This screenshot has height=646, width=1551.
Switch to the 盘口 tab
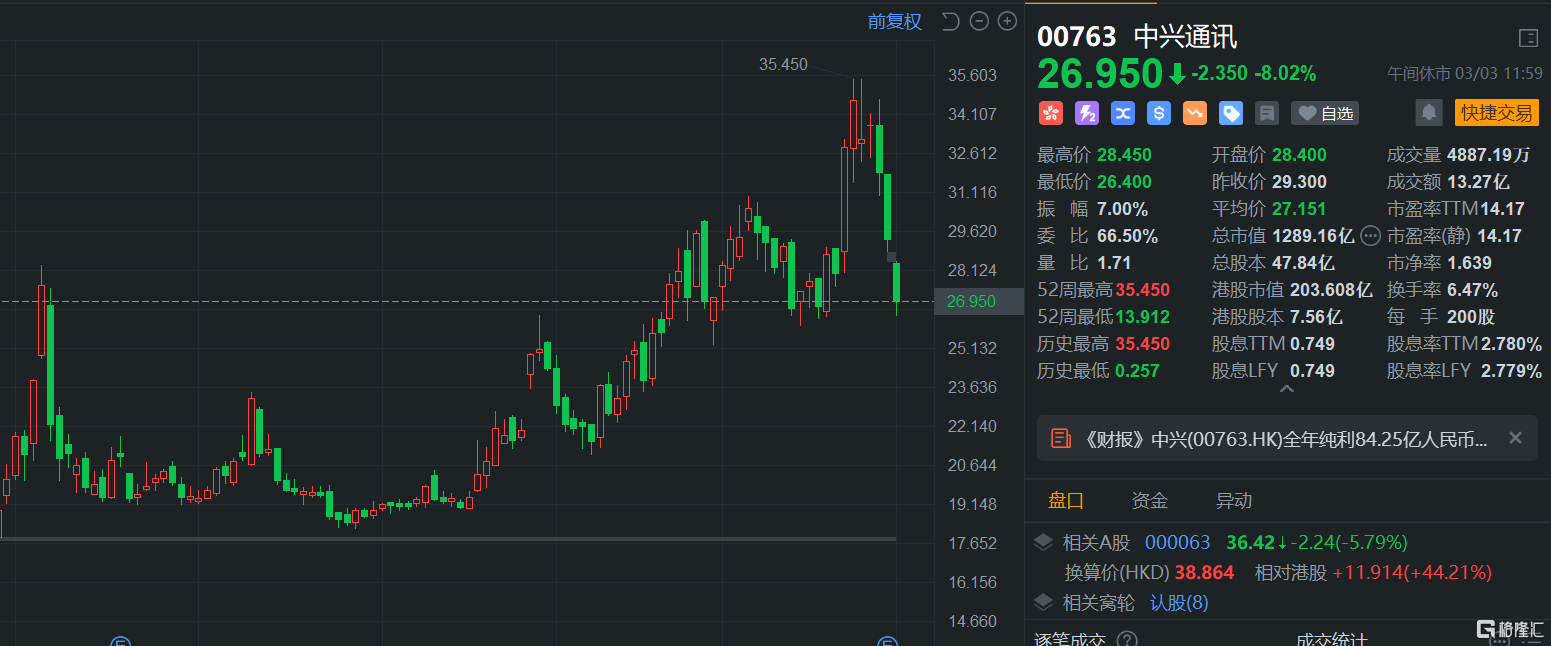click(1066, 501)
